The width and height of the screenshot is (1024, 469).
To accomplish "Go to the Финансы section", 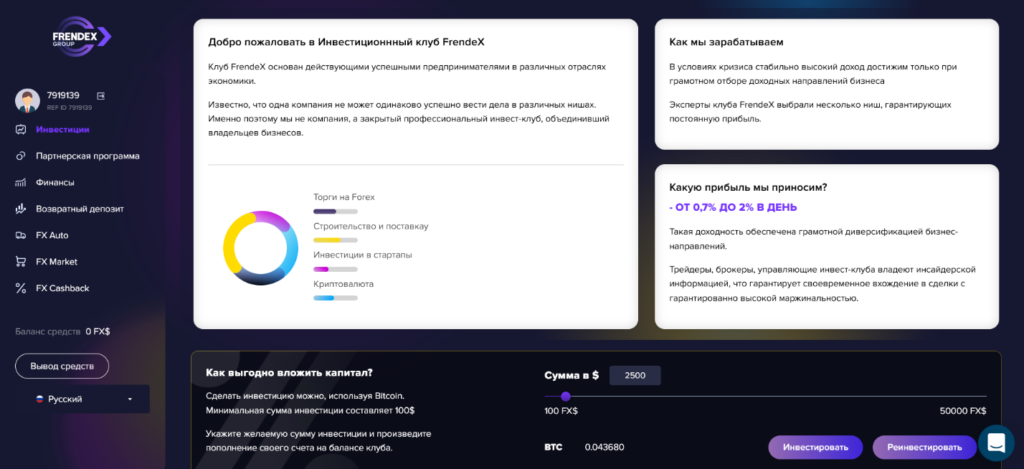I will 55,183.
